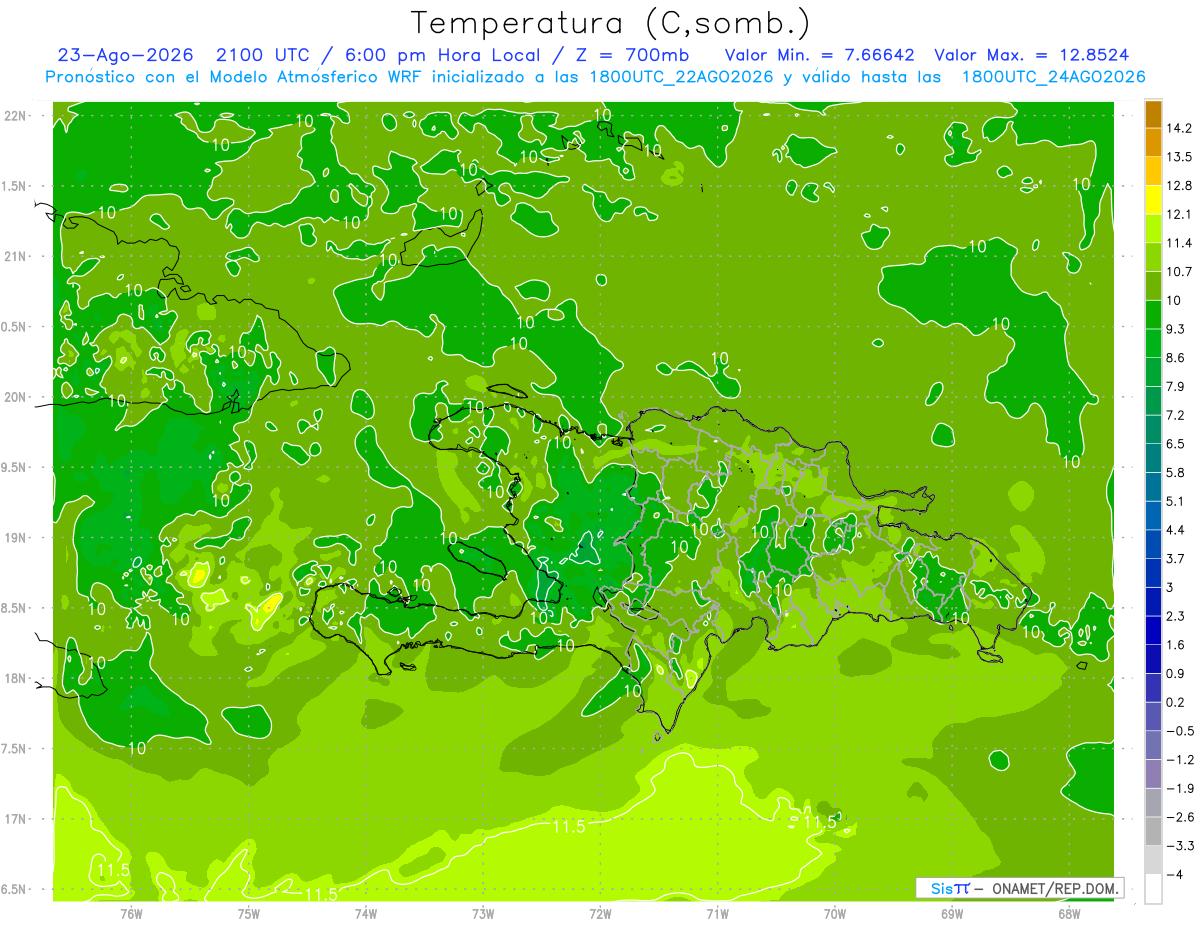The image size is (1200, 927).
Task: Click the model start time '1800UTC_22AGO2026'
Action: point(683,77)
